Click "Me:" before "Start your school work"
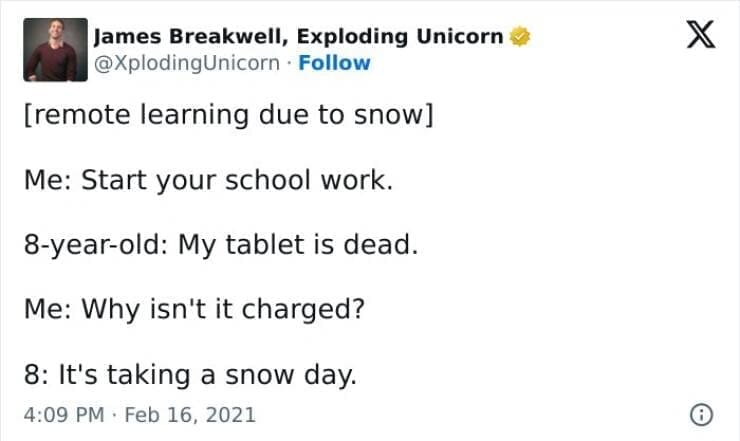The height and width of the screenshot is (441, 740). (46, 181)
